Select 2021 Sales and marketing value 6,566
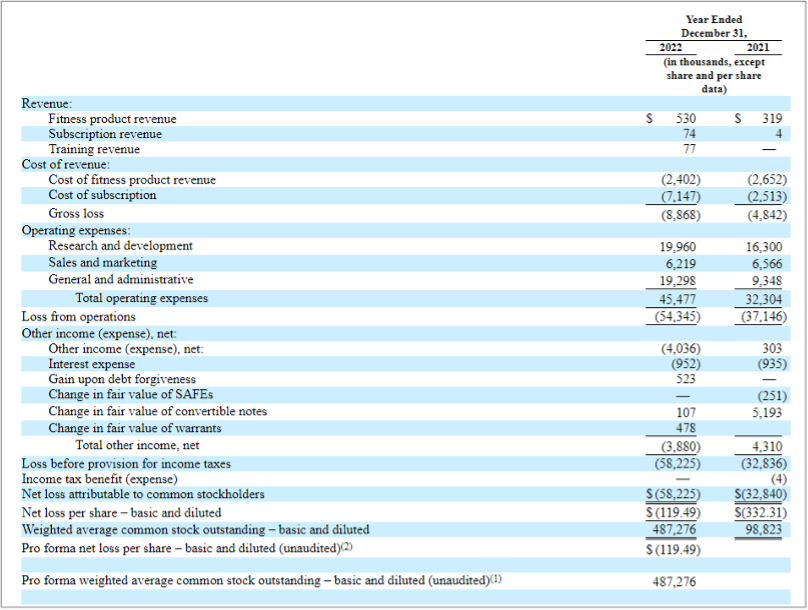The height and width of the screenshot is (610, 808). (765, 263)
